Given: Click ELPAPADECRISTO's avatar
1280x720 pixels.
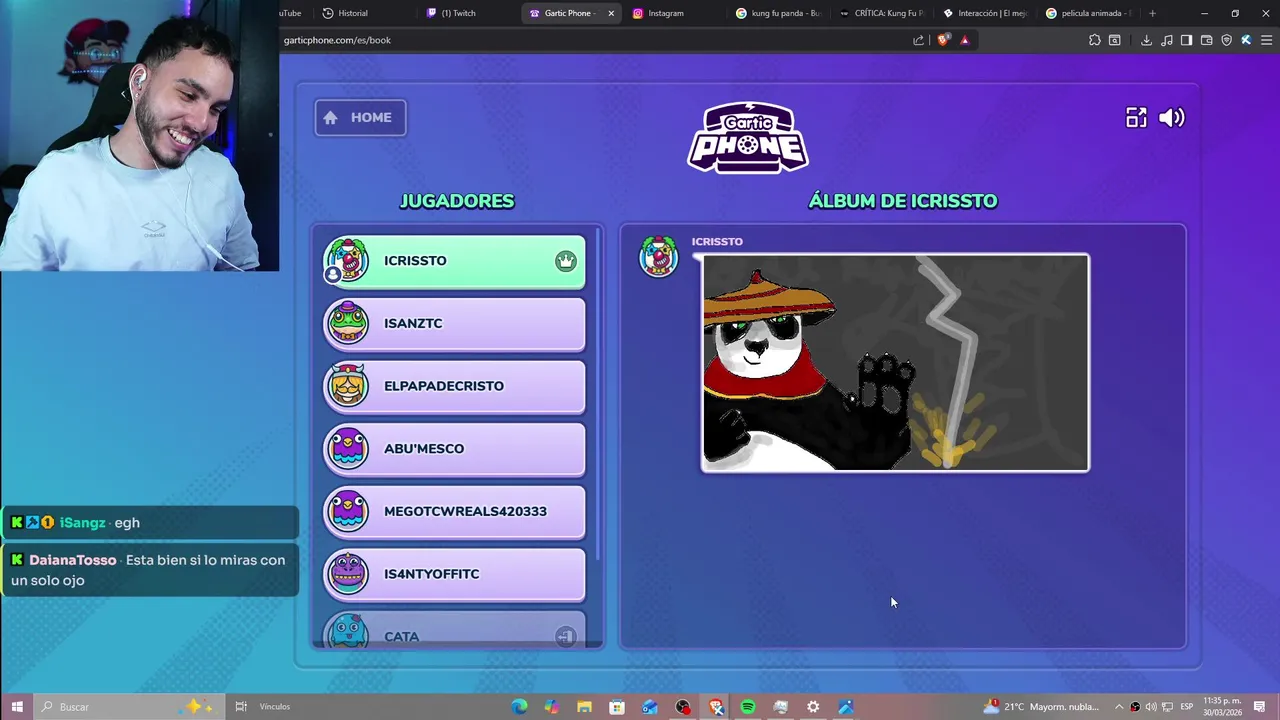Looking at the screenshot, I should tap(348, 386).
